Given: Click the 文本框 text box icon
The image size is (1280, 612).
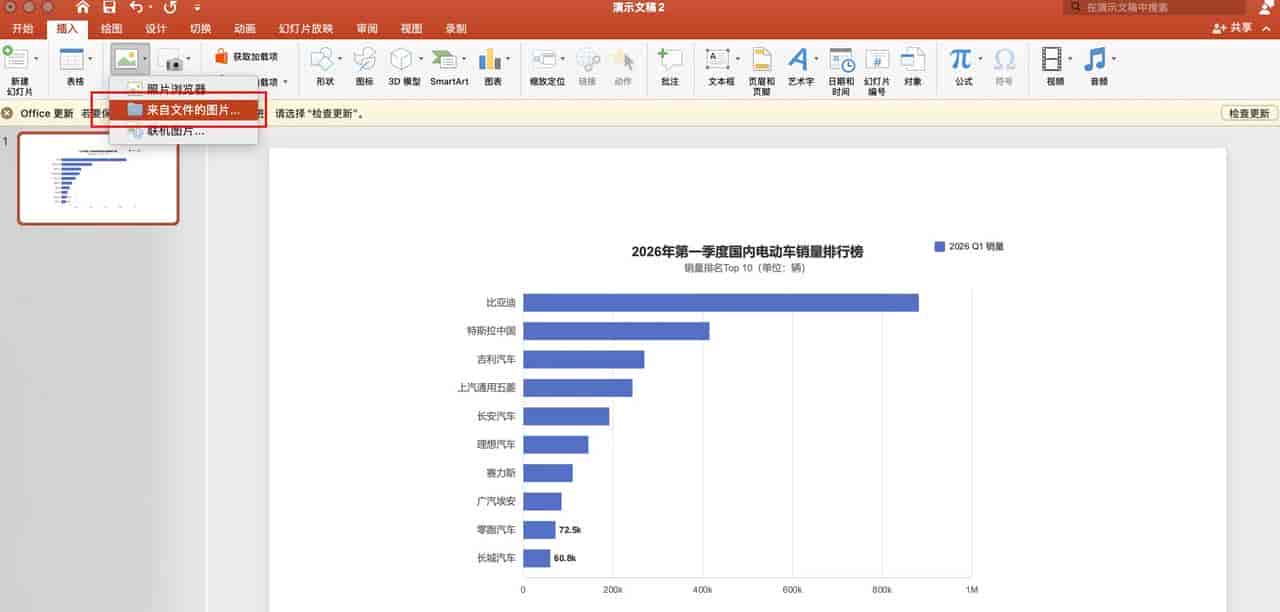Looking at the screenshot, I should (718, 59).
